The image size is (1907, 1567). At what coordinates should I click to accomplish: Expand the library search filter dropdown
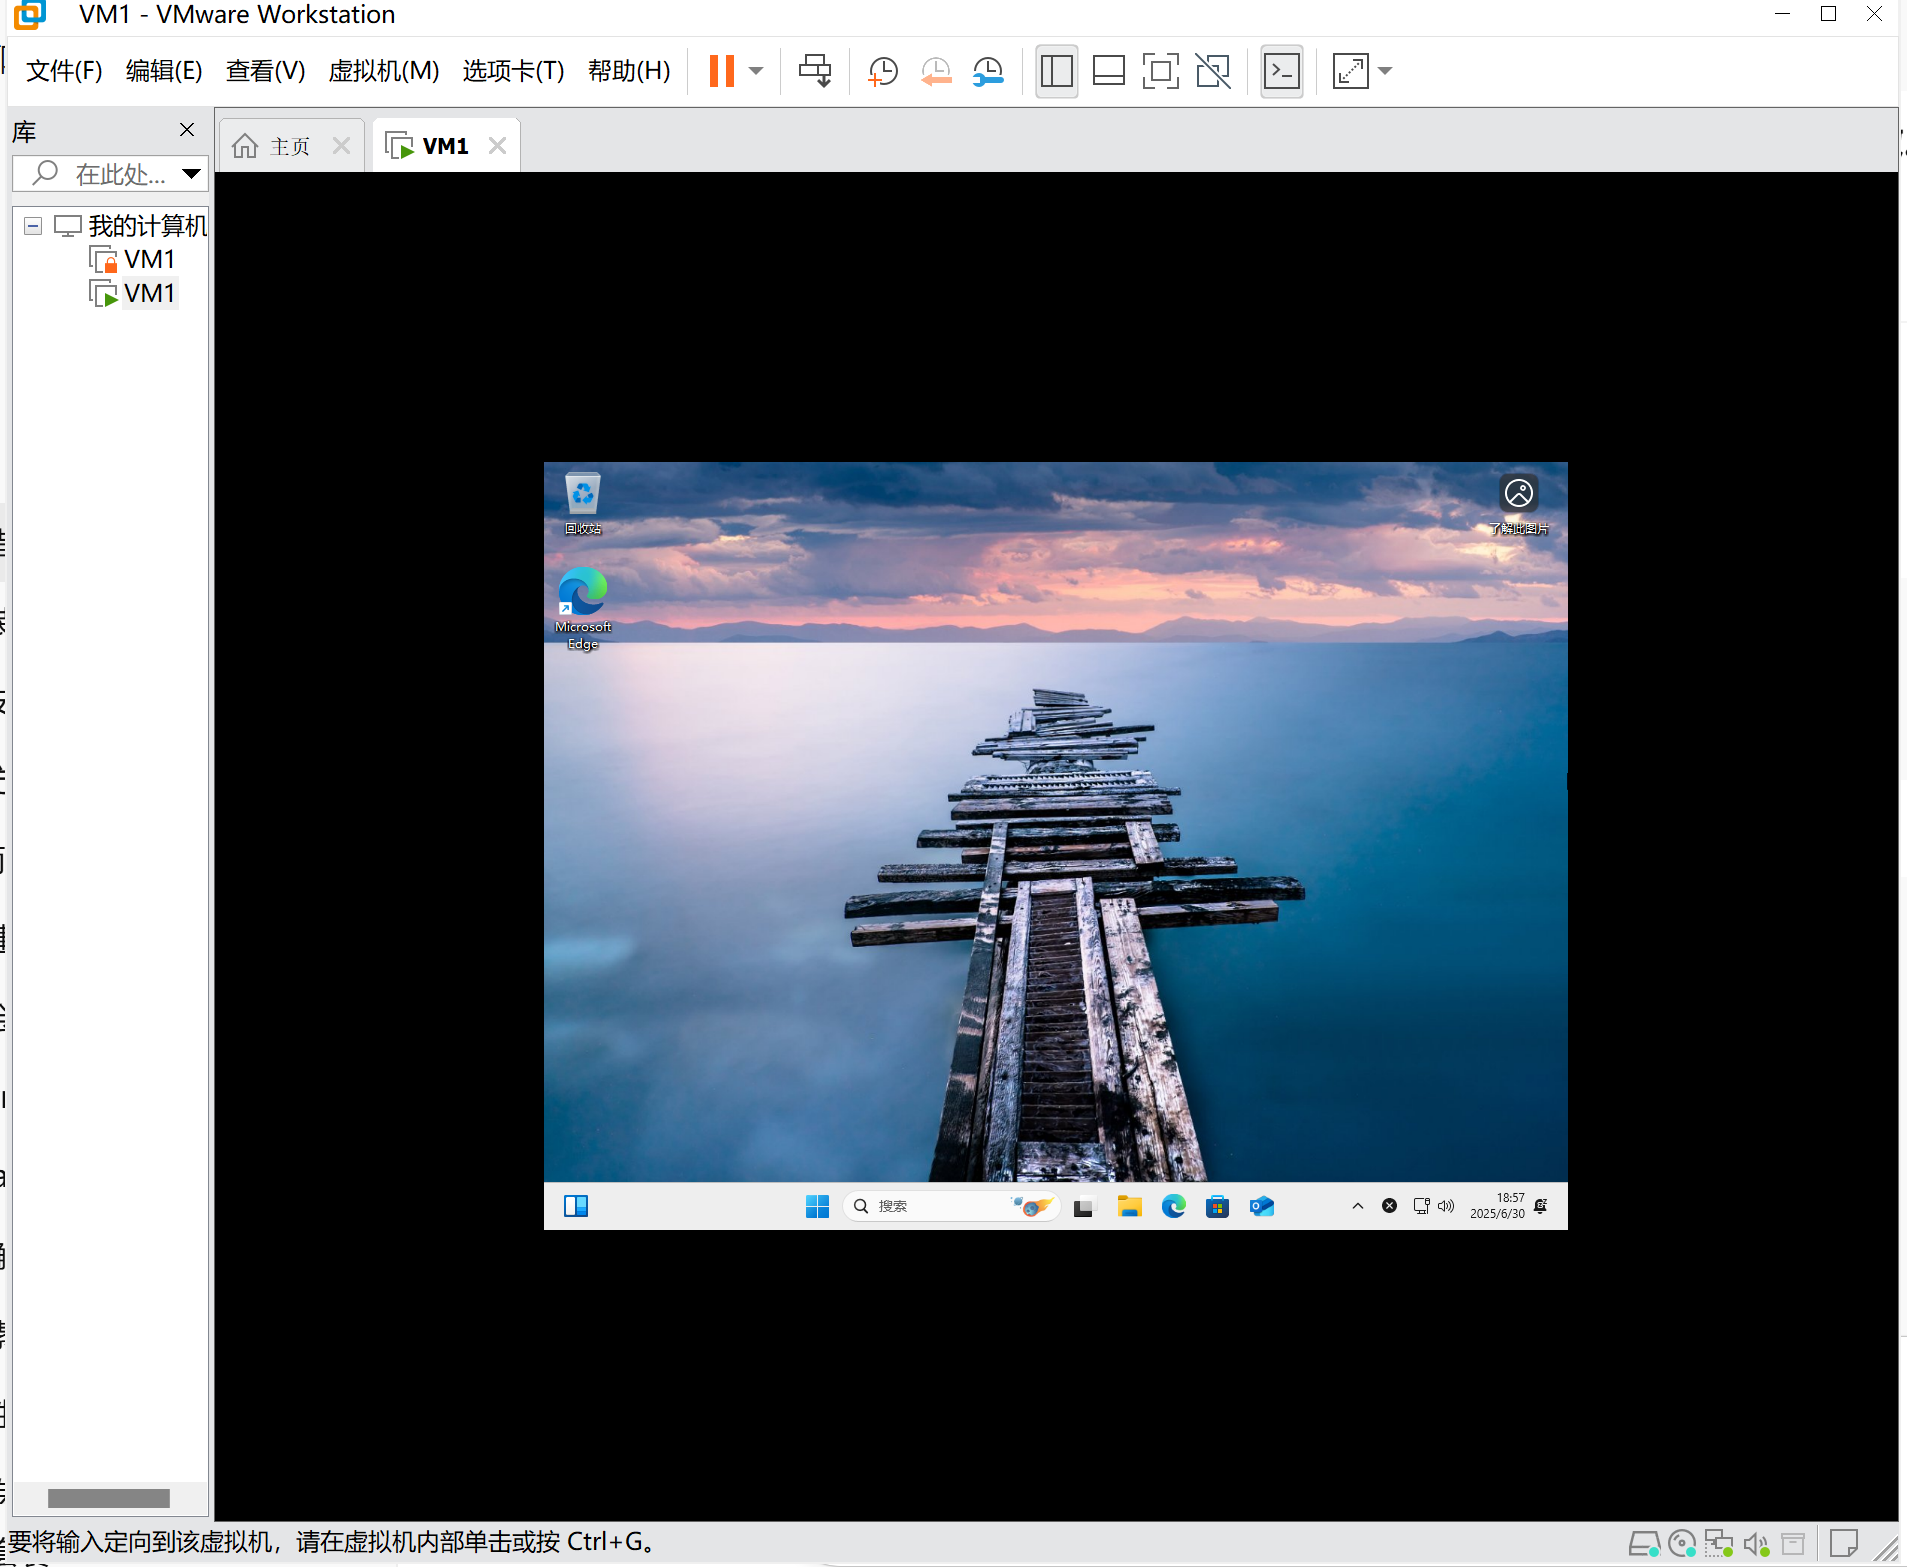coord(191,174)
